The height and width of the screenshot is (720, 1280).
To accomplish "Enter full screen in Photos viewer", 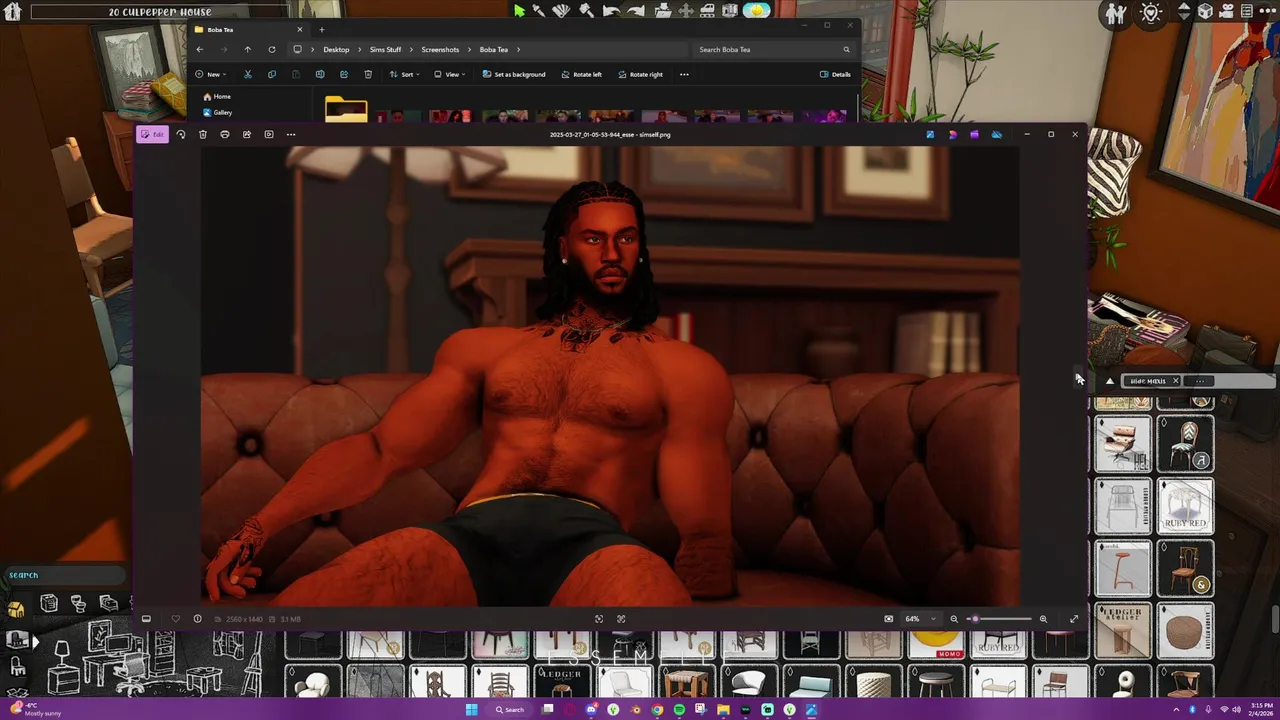I will 1074,619.
